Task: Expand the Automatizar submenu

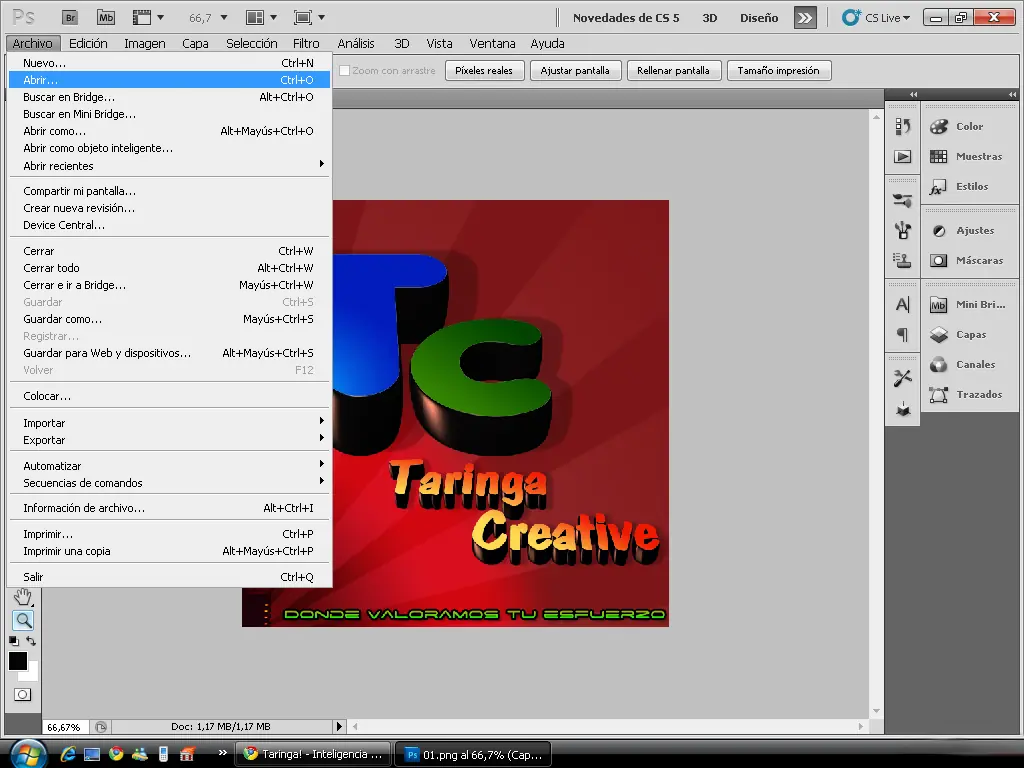Action: tap(169, 466)
